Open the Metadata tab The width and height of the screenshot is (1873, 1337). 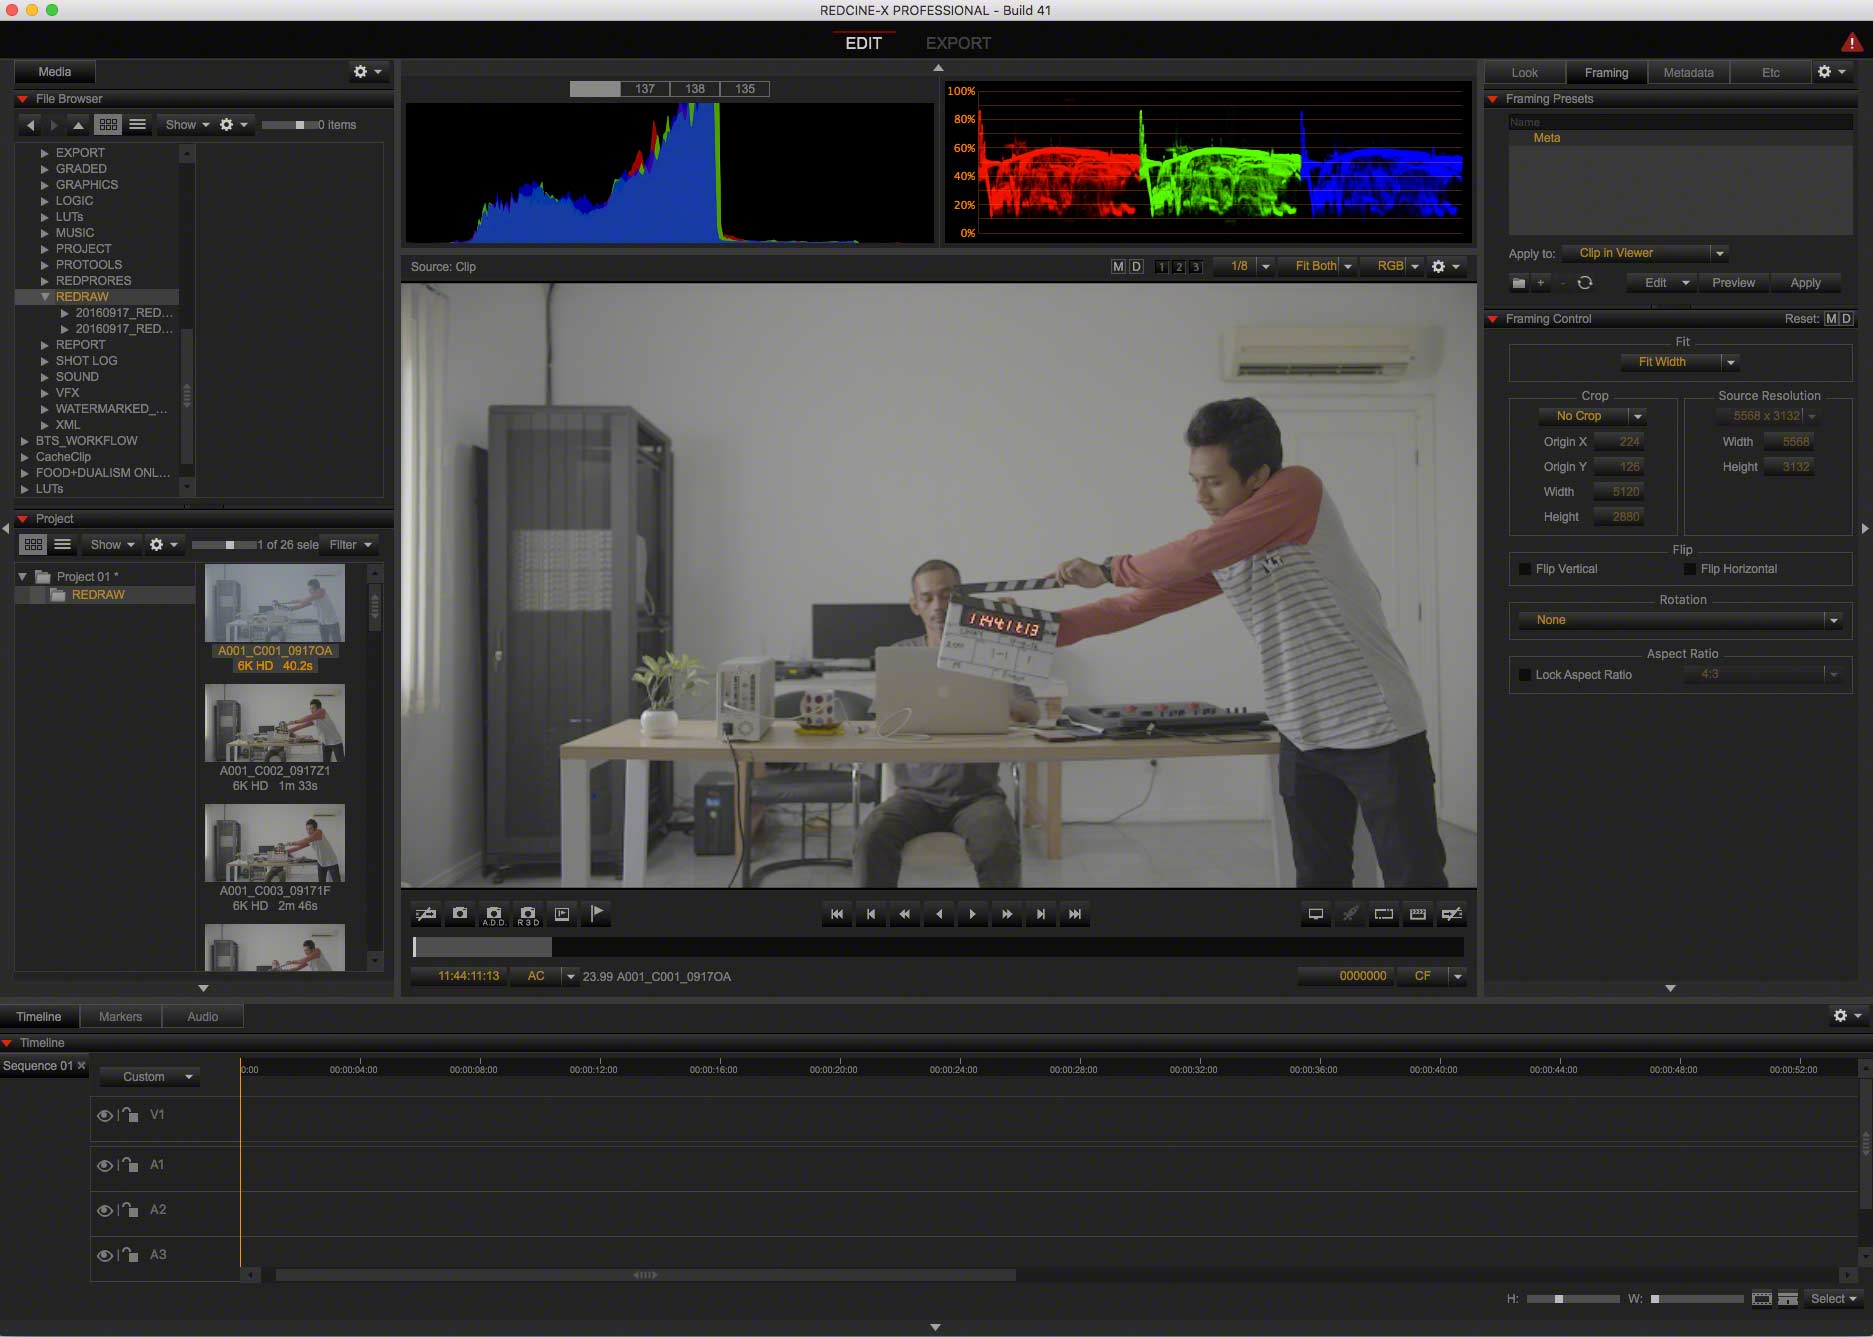click(1688, 72)
